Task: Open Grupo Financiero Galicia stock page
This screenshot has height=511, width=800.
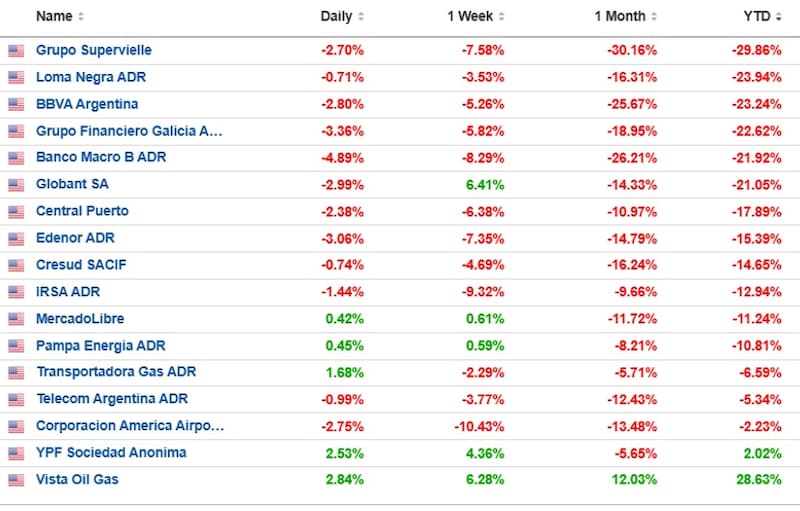Action: tap(129, 131)
